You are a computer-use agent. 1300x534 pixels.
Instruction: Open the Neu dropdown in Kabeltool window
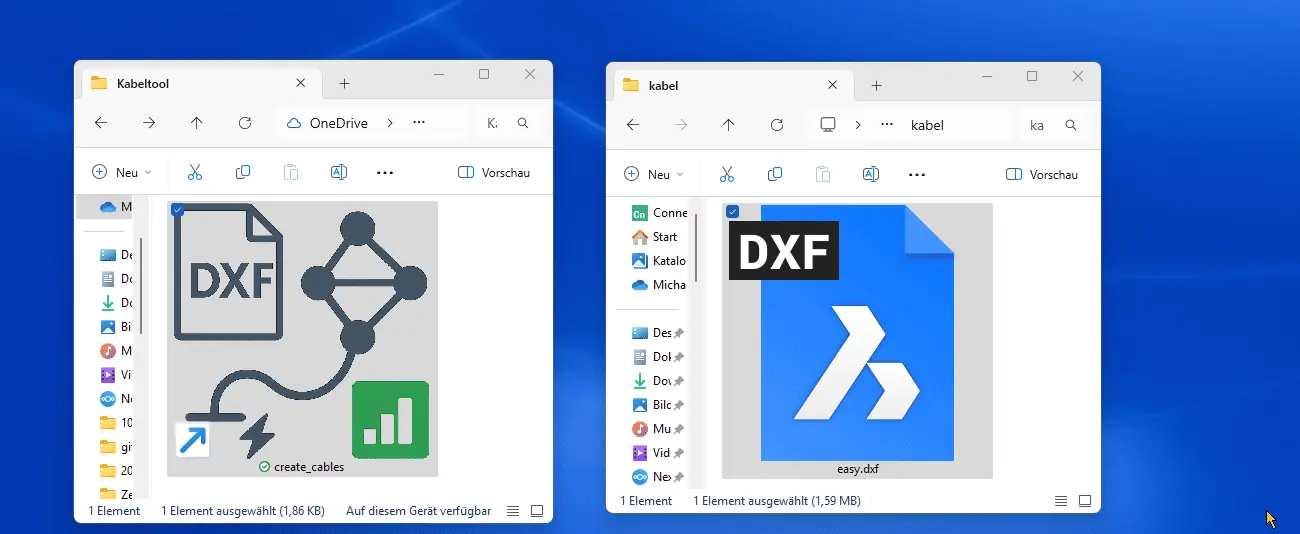pyautogui.click(x=122, y=172)
